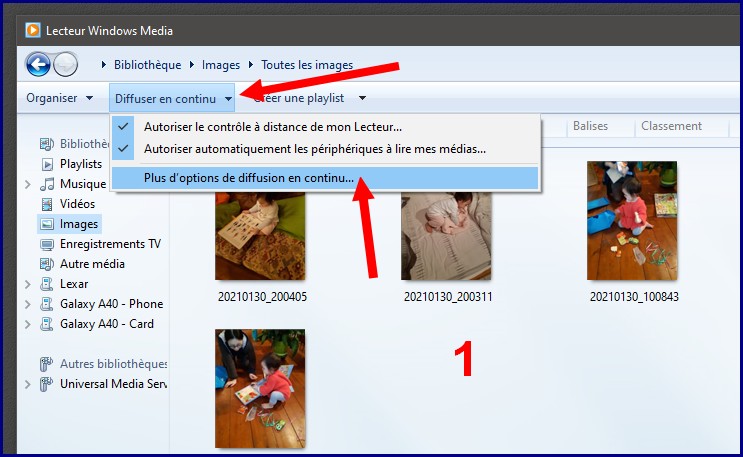This screenshot has height=457, width=743.
Task: Select Autoriser automatiquement les périphériques entry
Action: (325, 149)
